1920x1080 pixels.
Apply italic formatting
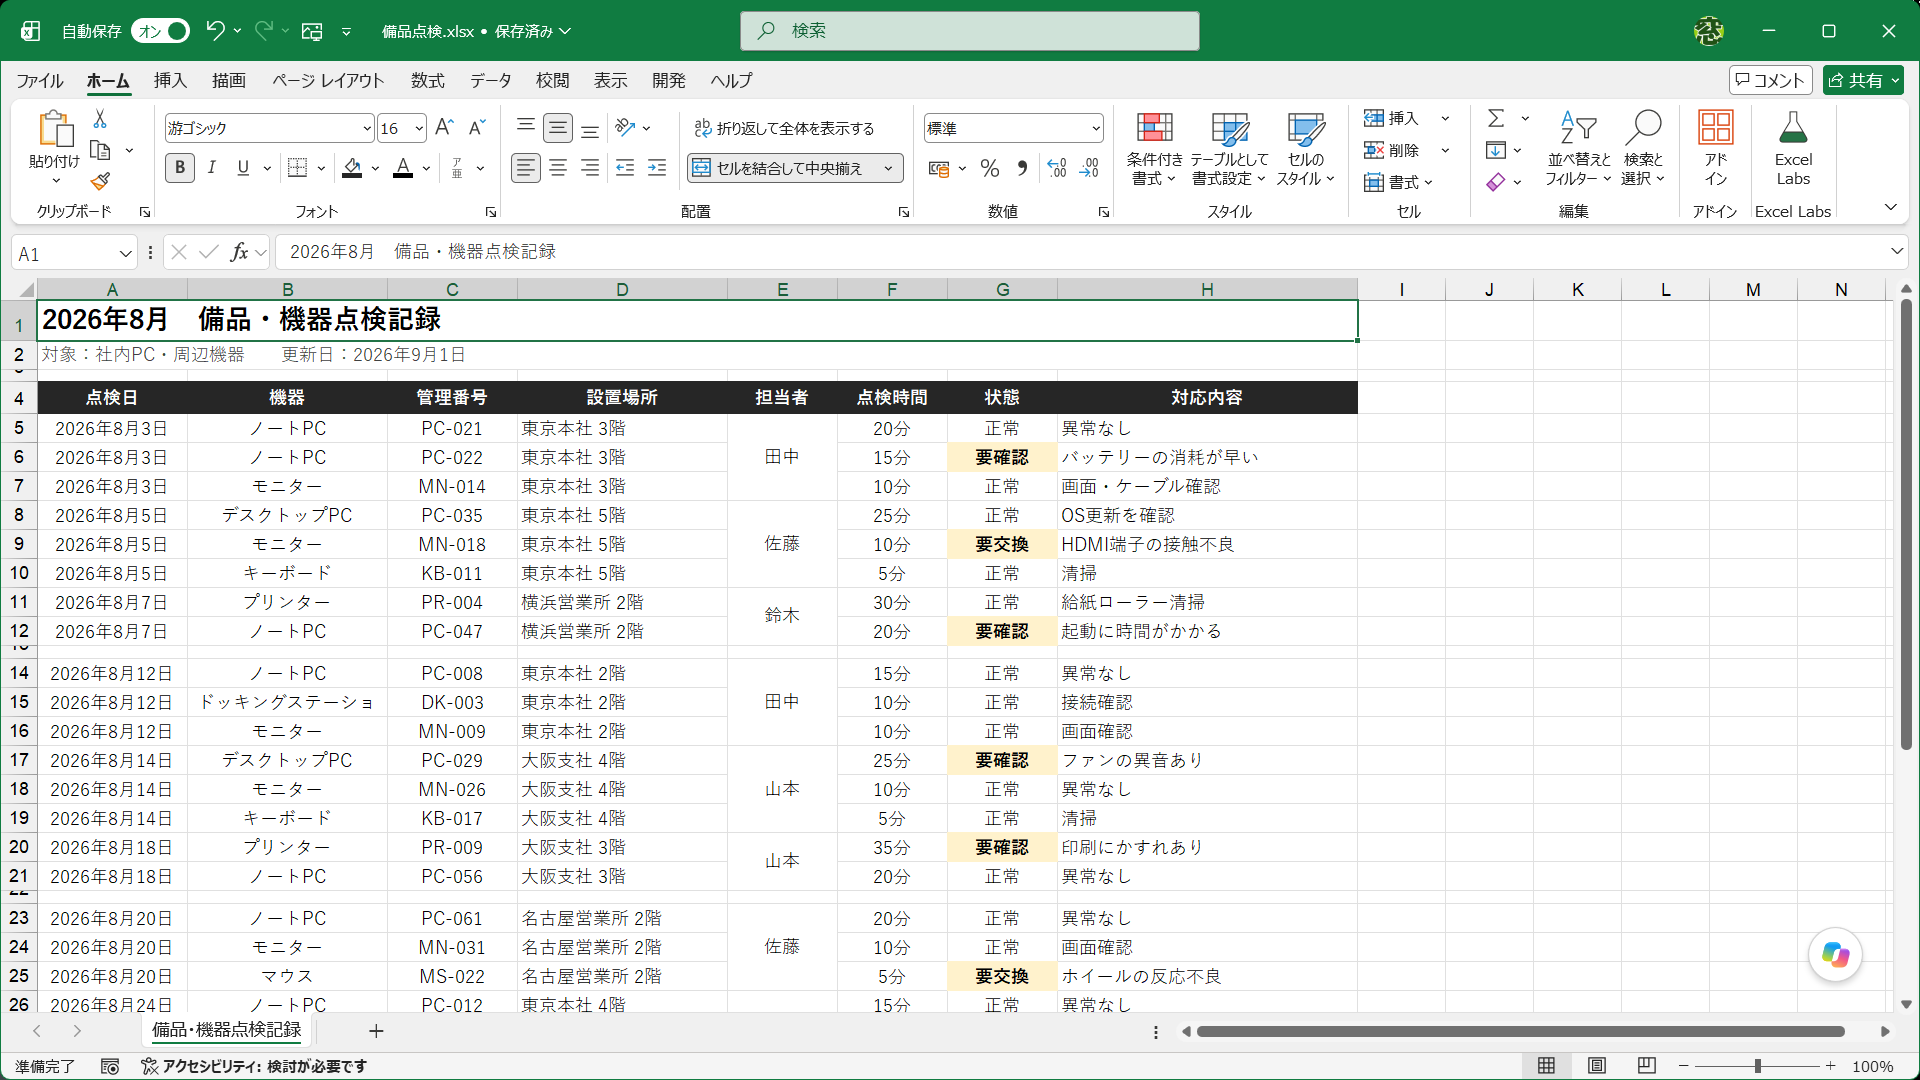click(211, 168)
